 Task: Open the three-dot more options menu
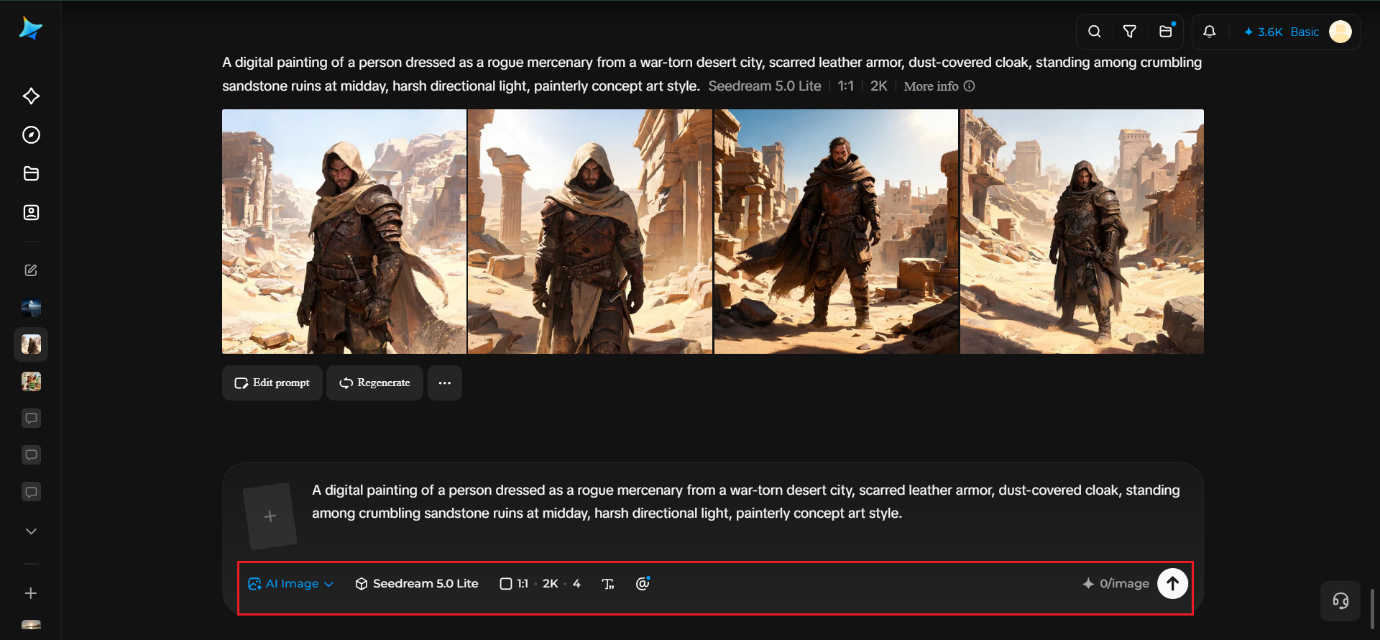[445, 383]
